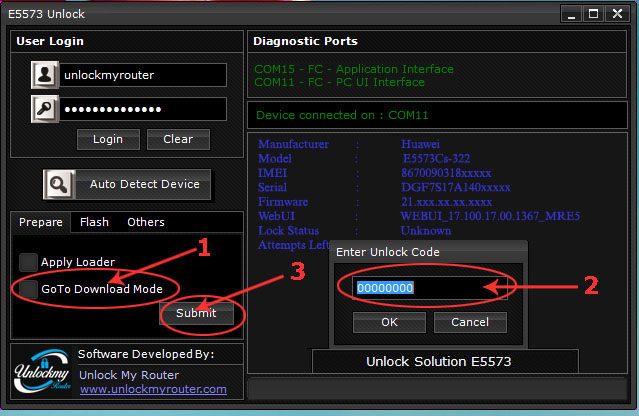Switch to the Prepare tab
The width and height of the screenshot is (639, 416).
click(41, 222)
